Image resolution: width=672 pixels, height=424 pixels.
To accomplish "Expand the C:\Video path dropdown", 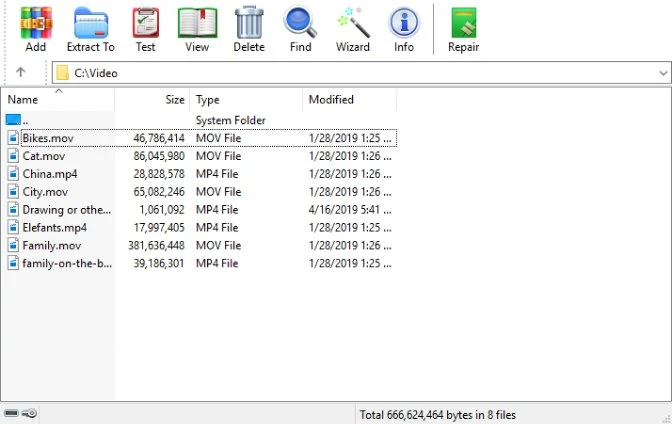I will coord(663,73).
